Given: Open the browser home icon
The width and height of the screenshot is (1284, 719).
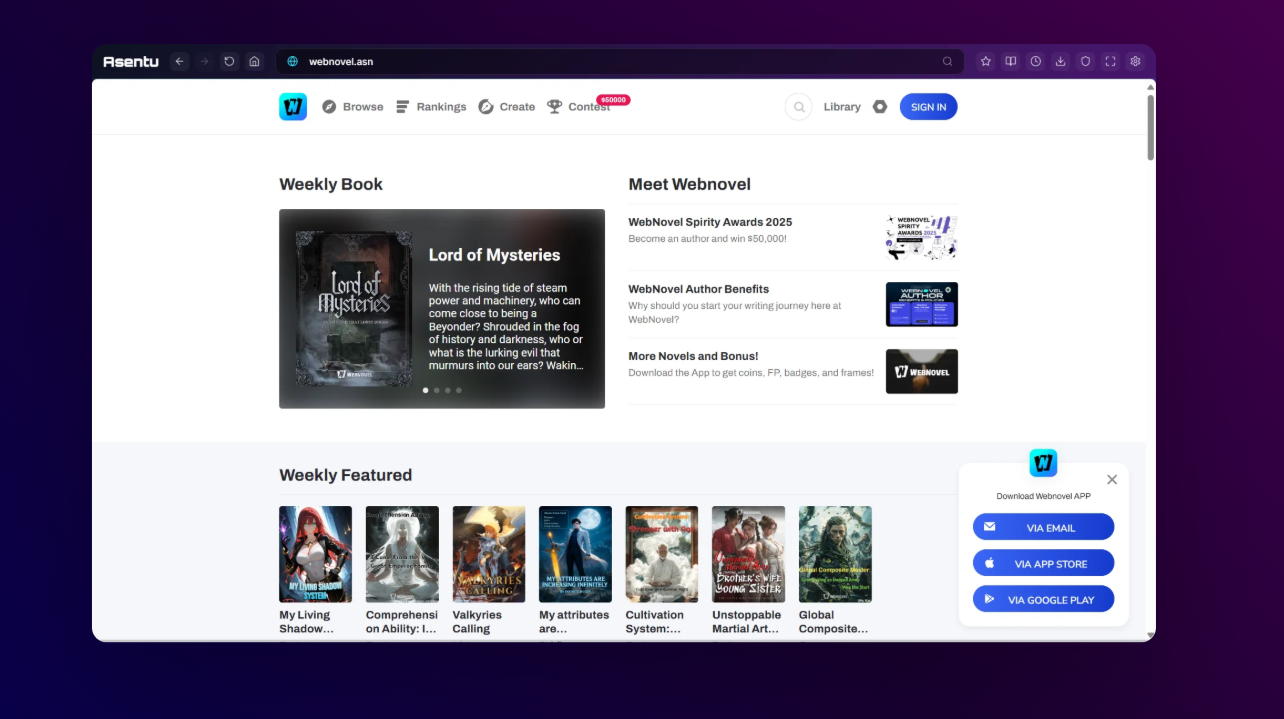Looking at the screenshot, I should [254, 61].
